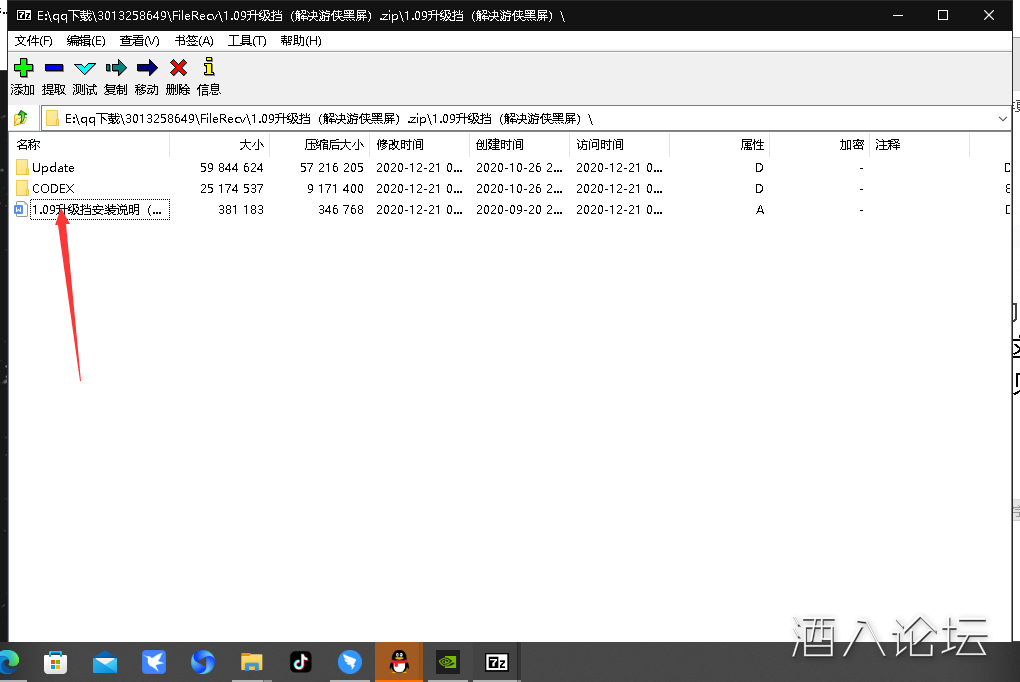The image size is (1020, 682).
Task: Click the green Add (添加) toolbar icon
Action: pyautogui.click(x=23, y=68)
